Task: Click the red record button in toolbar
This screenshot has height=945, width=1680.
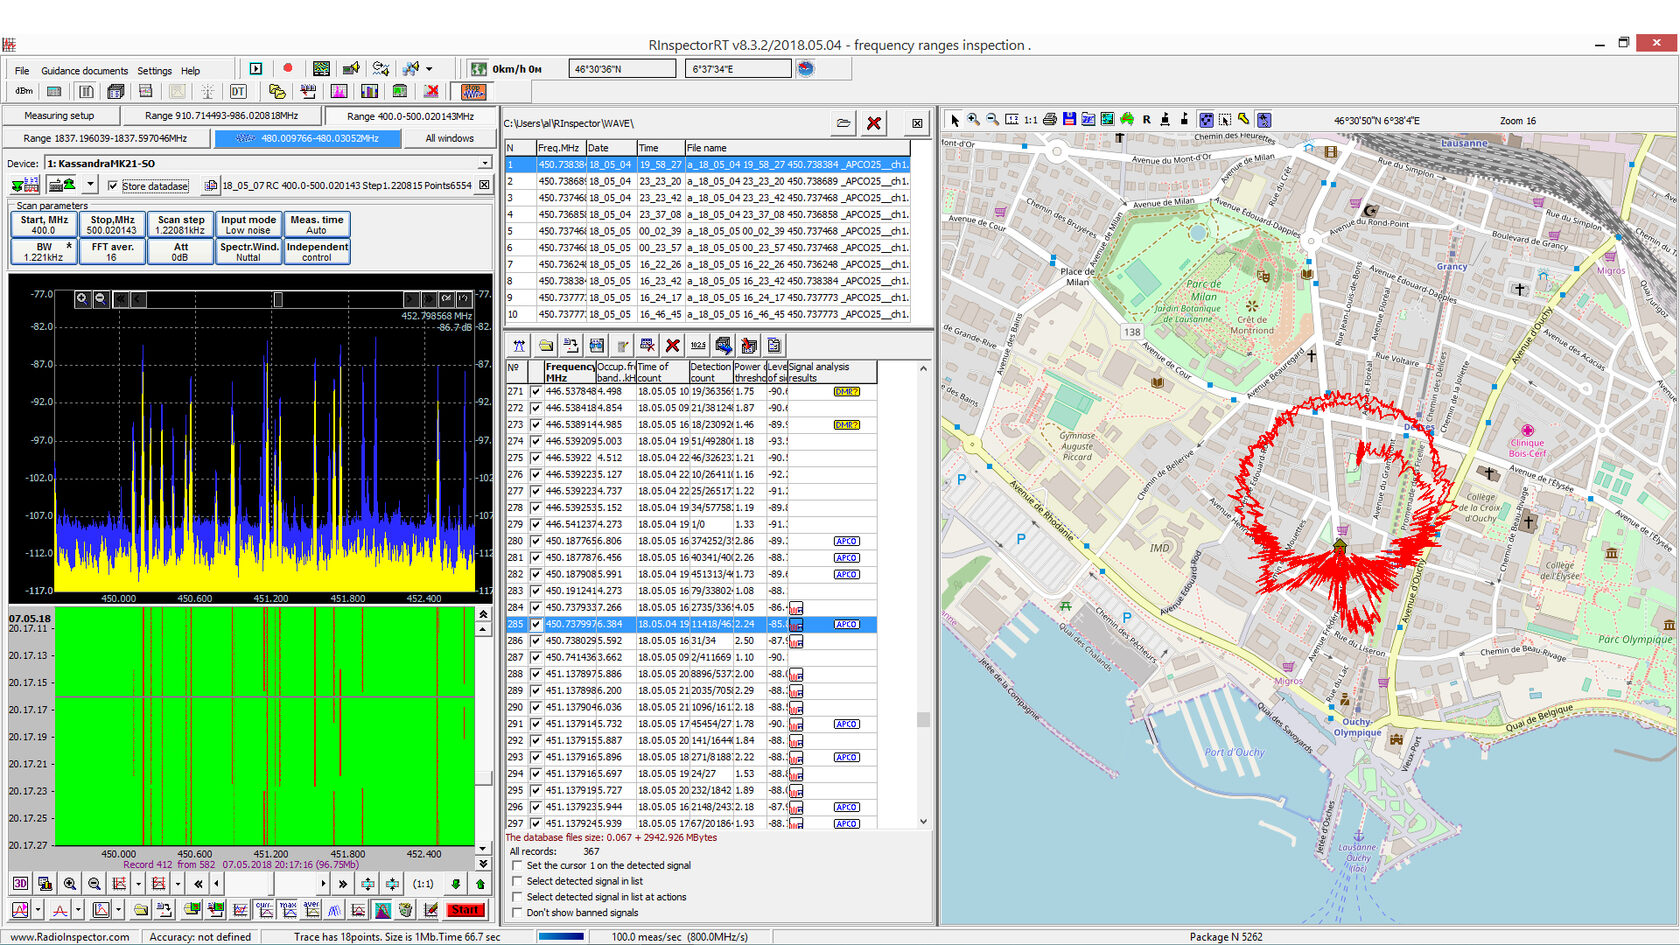Action: [288, 68]
